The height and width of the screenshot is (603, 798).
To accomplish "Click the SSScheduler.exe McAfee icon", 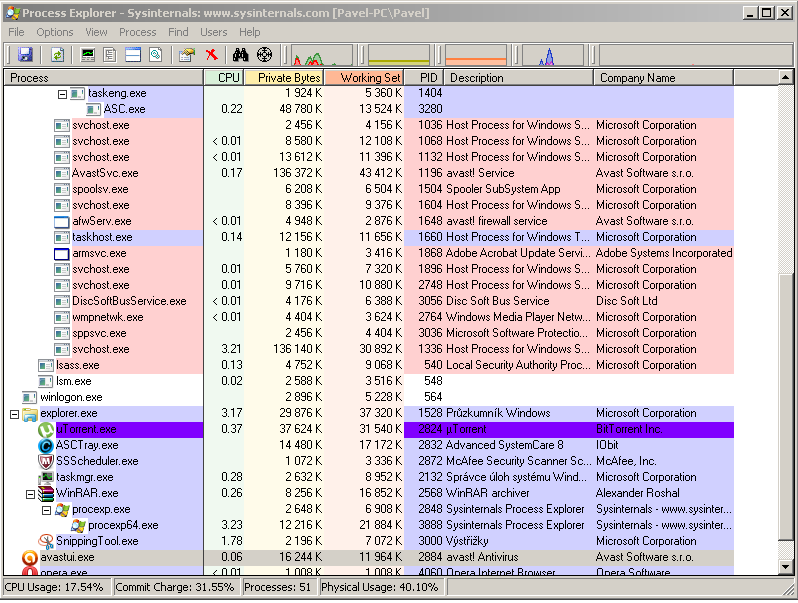I will tap(46, 462).
